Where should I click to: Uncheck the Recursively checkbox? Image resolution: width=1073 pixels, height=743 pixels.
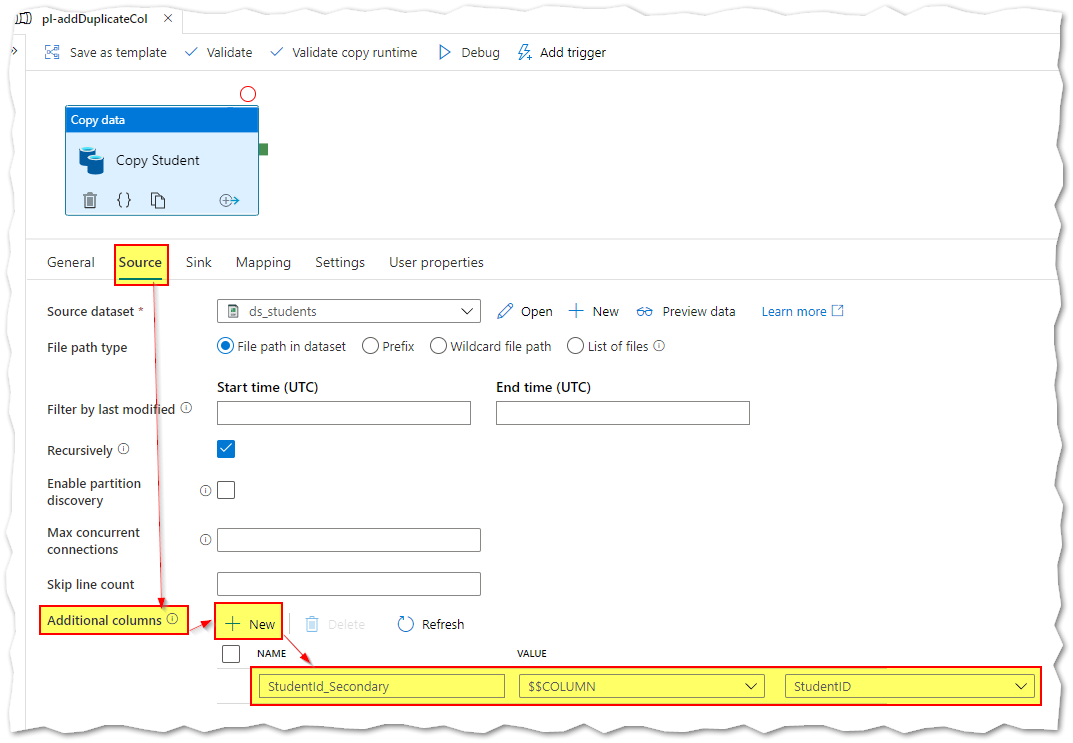(226, 449)
